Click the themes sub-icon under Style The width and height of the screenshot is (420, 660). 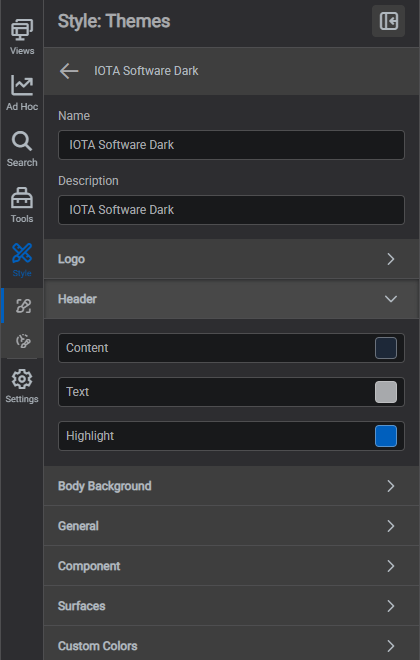point(23,306)
